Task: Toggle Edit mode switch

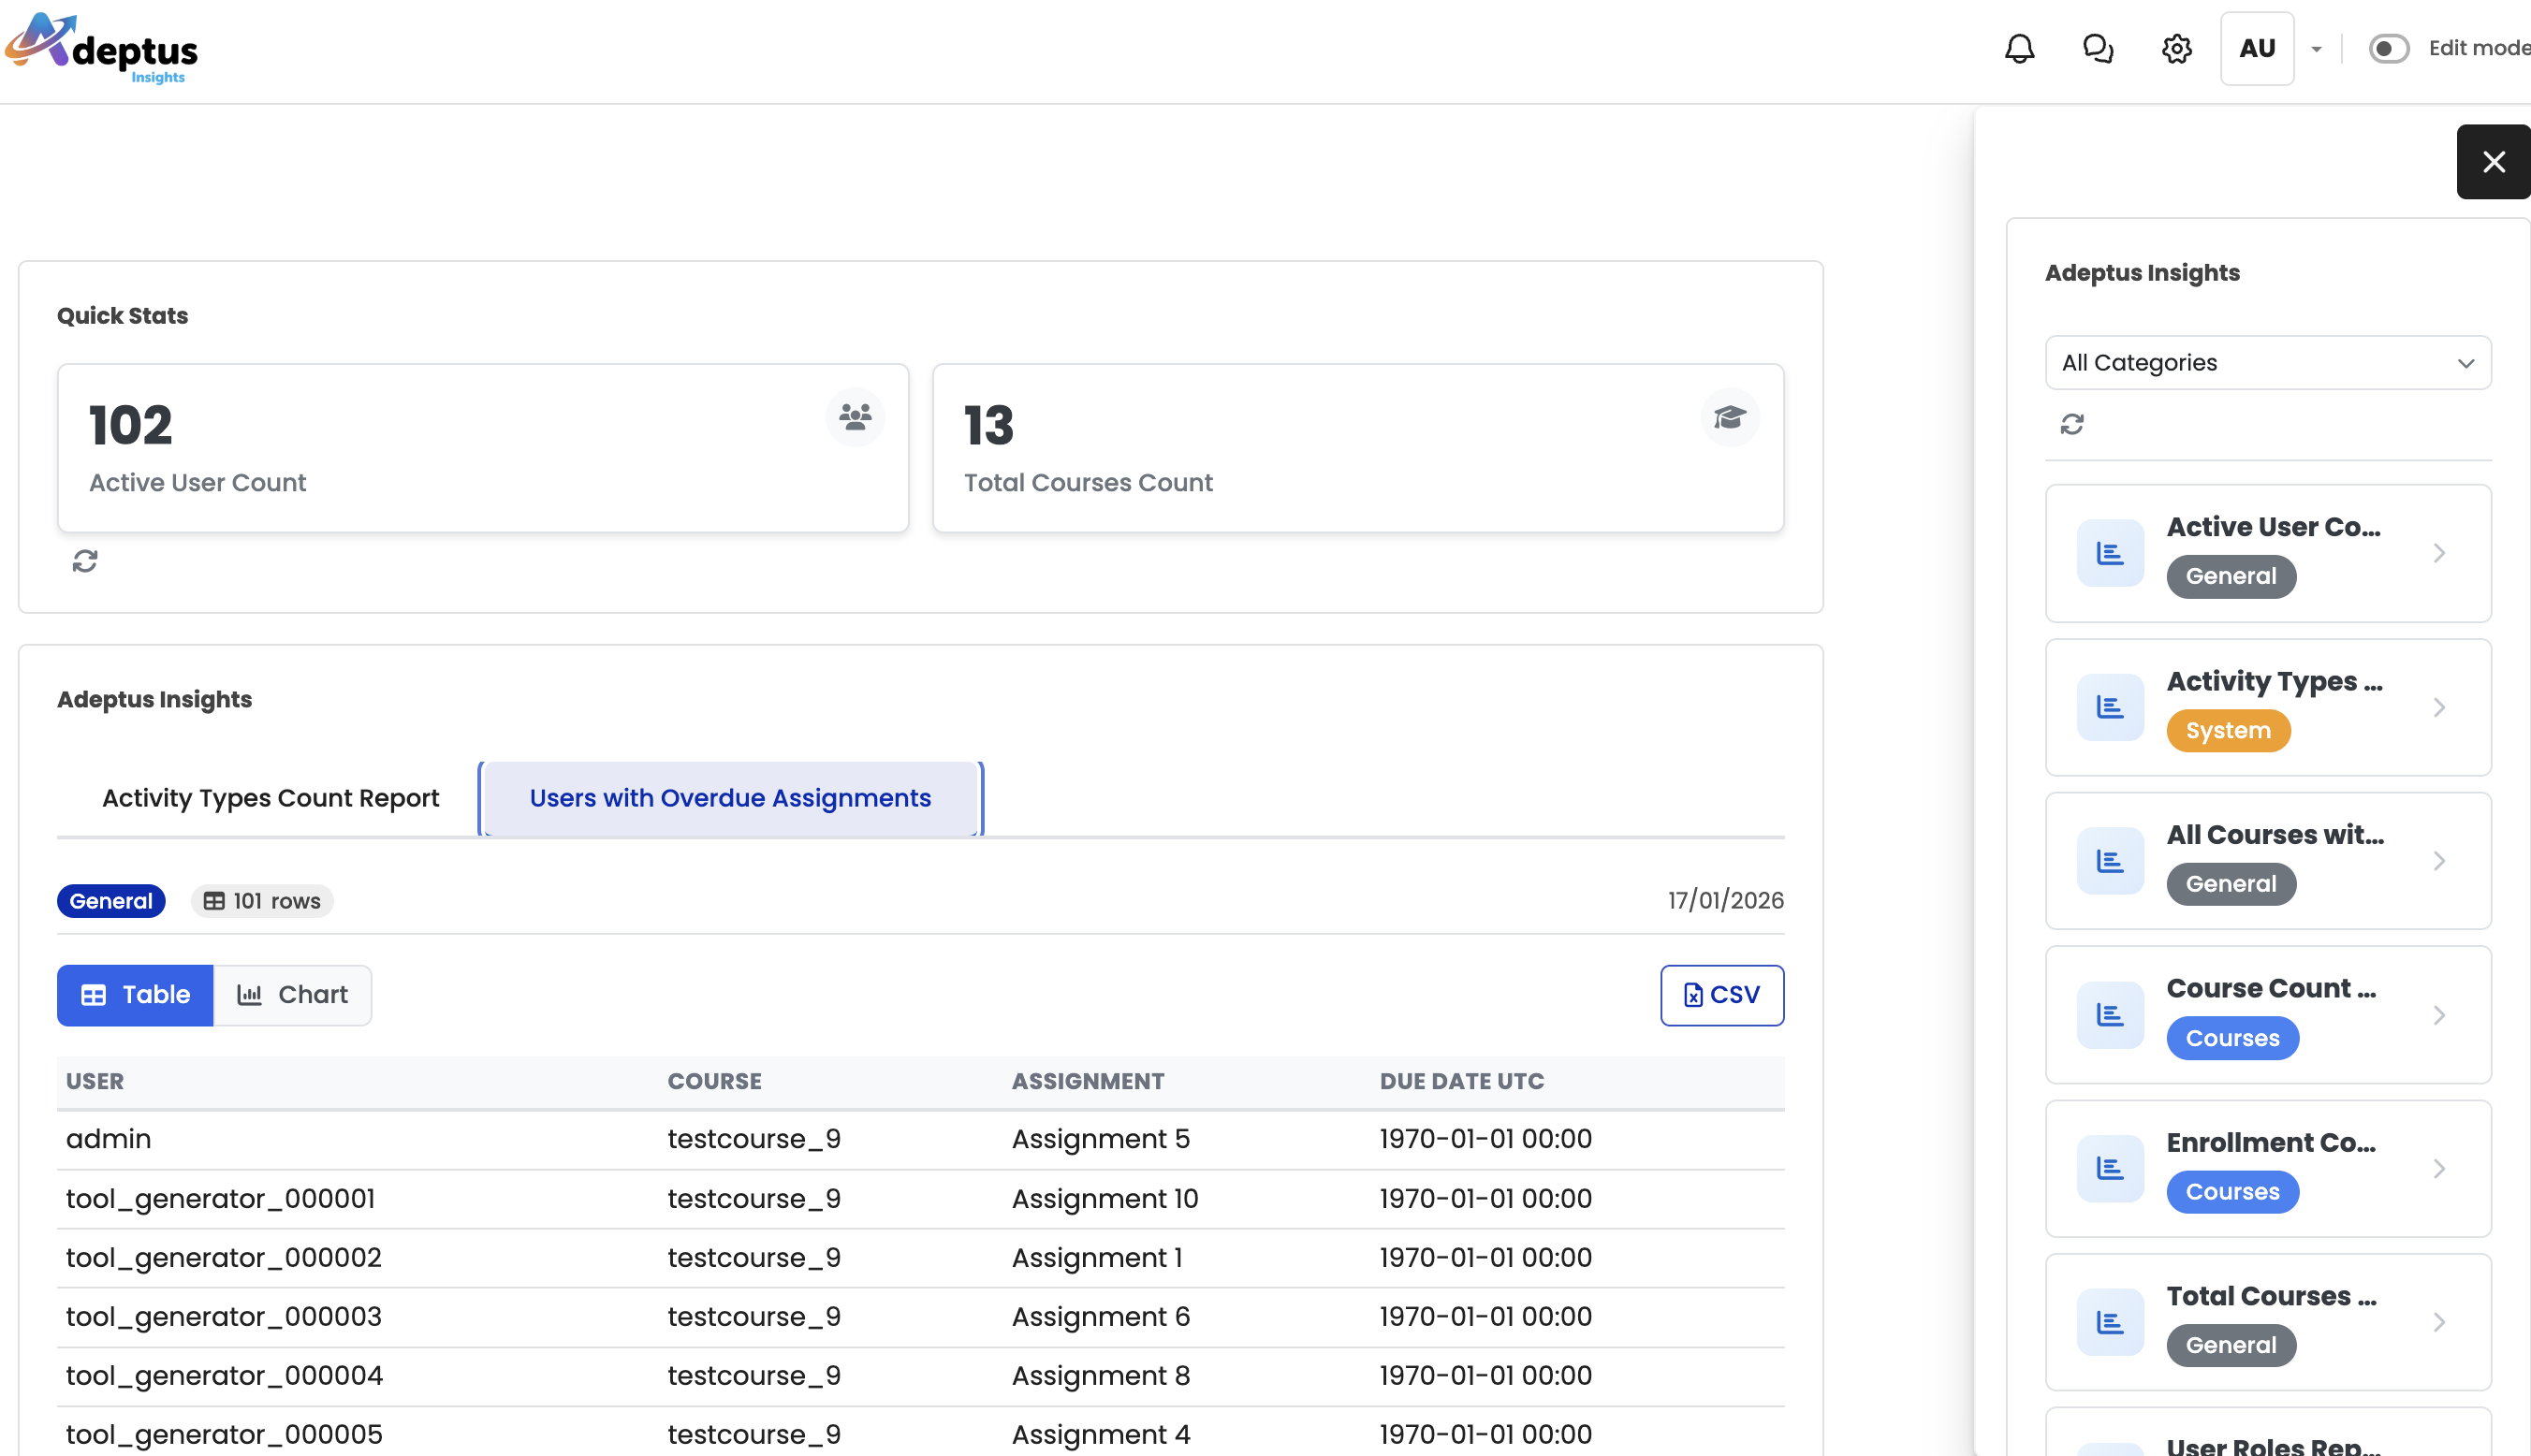Action: 2389,48
